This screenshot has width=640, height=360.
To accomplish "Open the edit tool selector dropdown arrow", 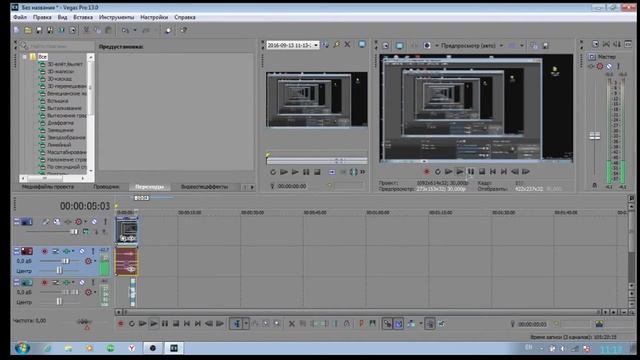I will coord(246,324).
